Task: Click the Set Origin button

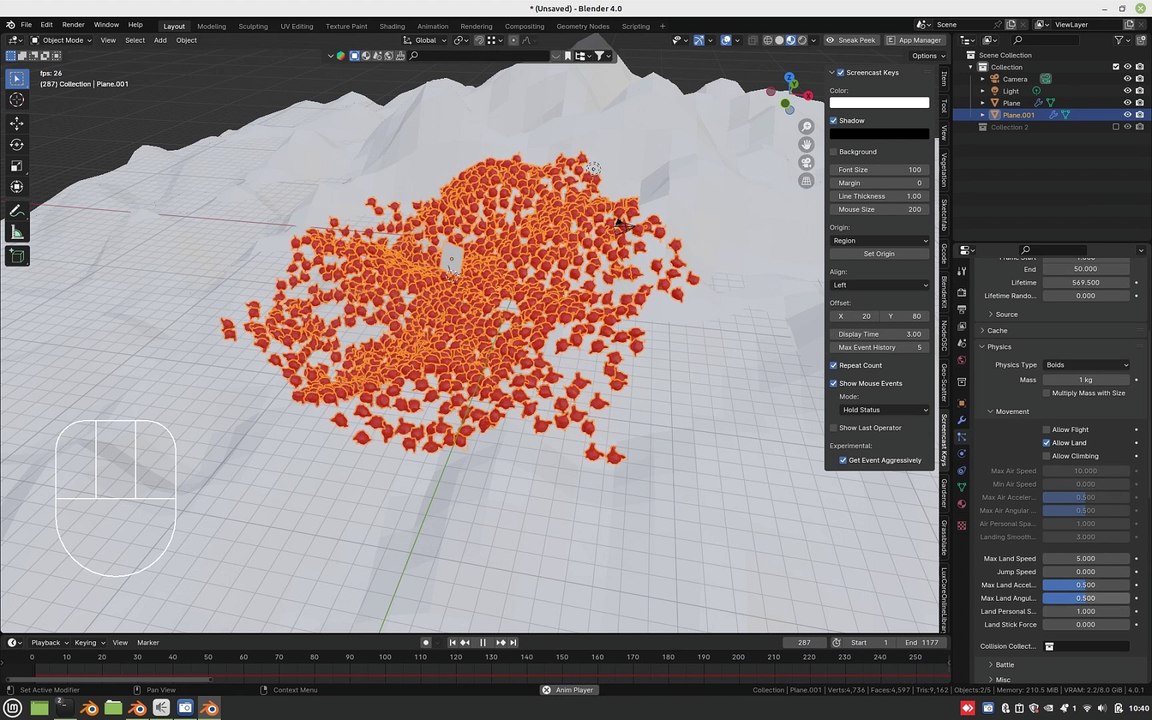Action: (x=879, y=254)
